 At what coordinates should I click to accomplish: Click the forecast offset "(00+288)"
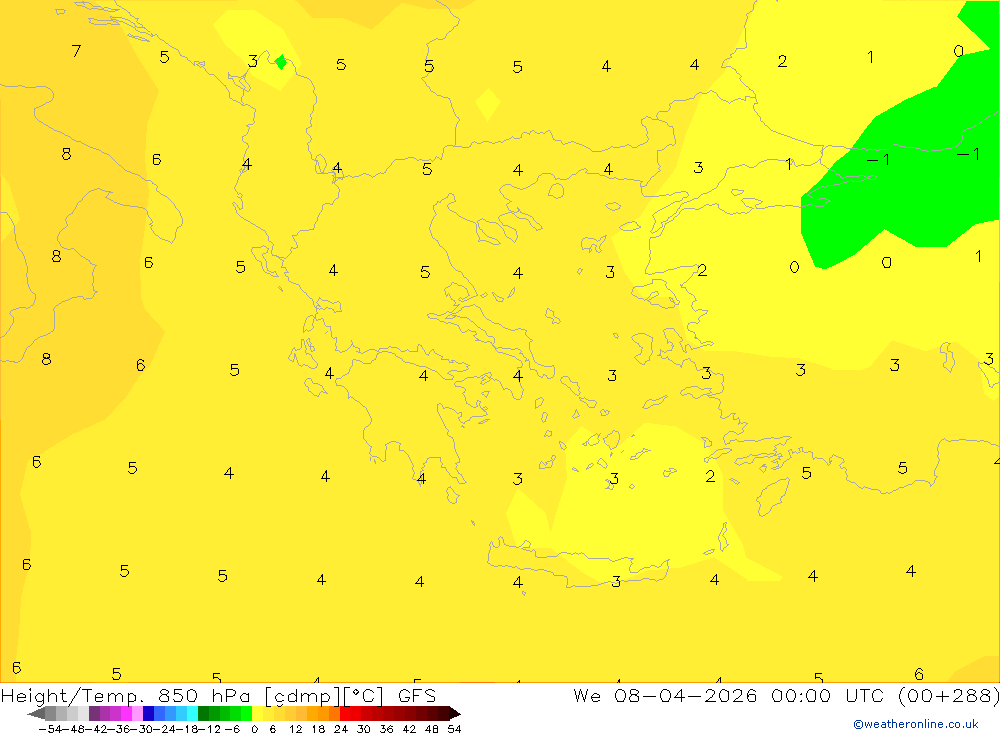pyautogui.click(x=949, y=695)
